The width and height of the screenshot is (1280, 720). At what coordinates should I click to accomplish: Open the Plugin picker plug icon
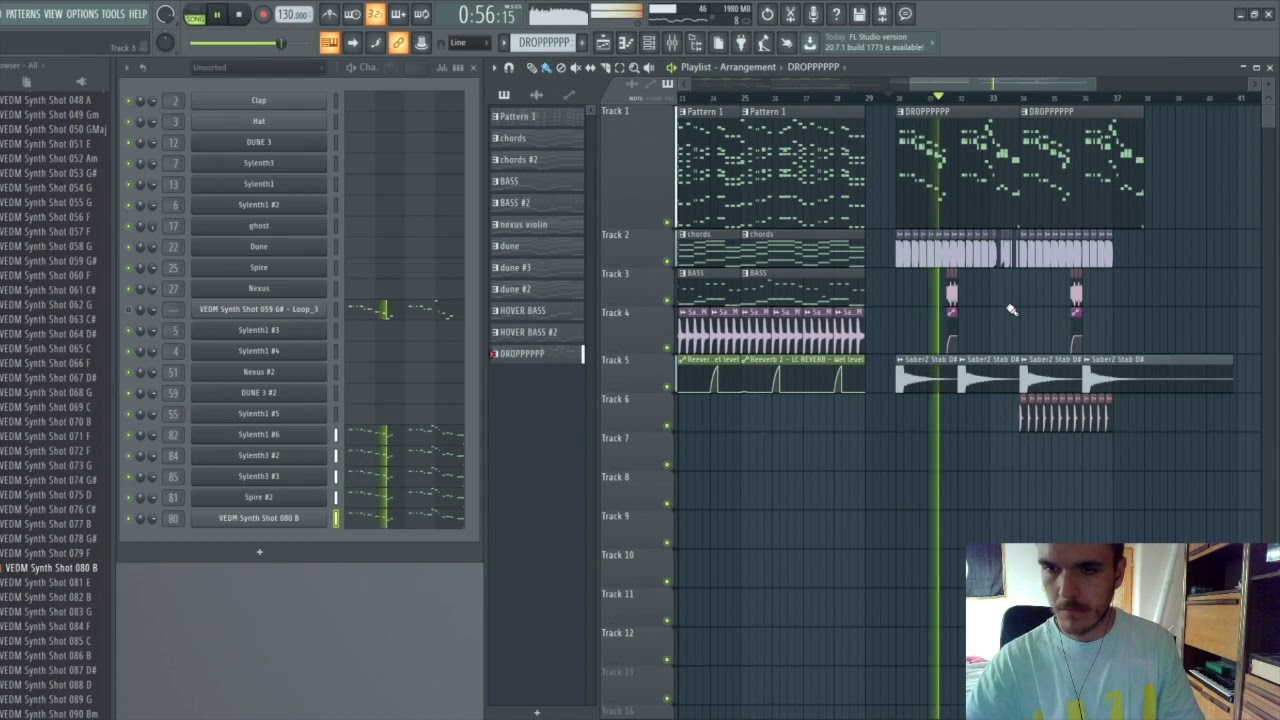[741, 43]
